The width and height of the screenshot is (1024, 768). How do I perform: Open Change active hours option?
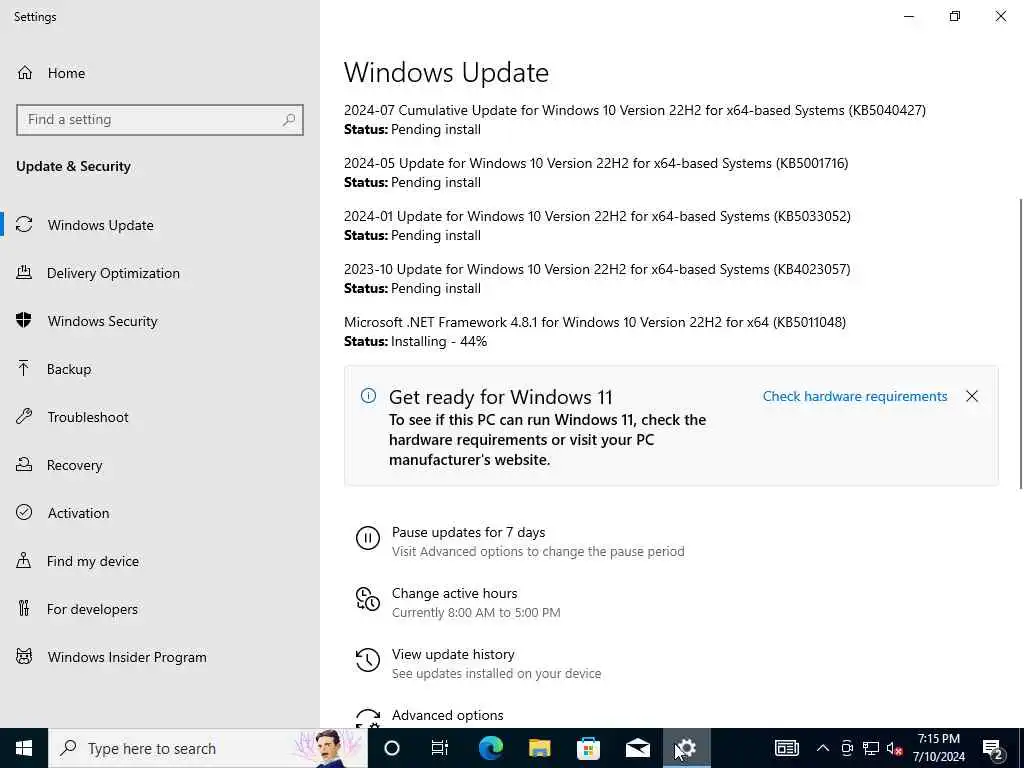(455, 593)
